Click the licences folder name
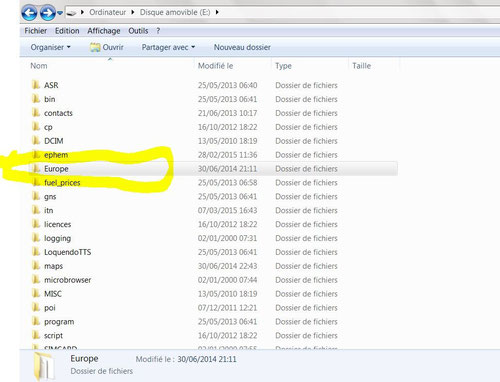 (57, 224)
